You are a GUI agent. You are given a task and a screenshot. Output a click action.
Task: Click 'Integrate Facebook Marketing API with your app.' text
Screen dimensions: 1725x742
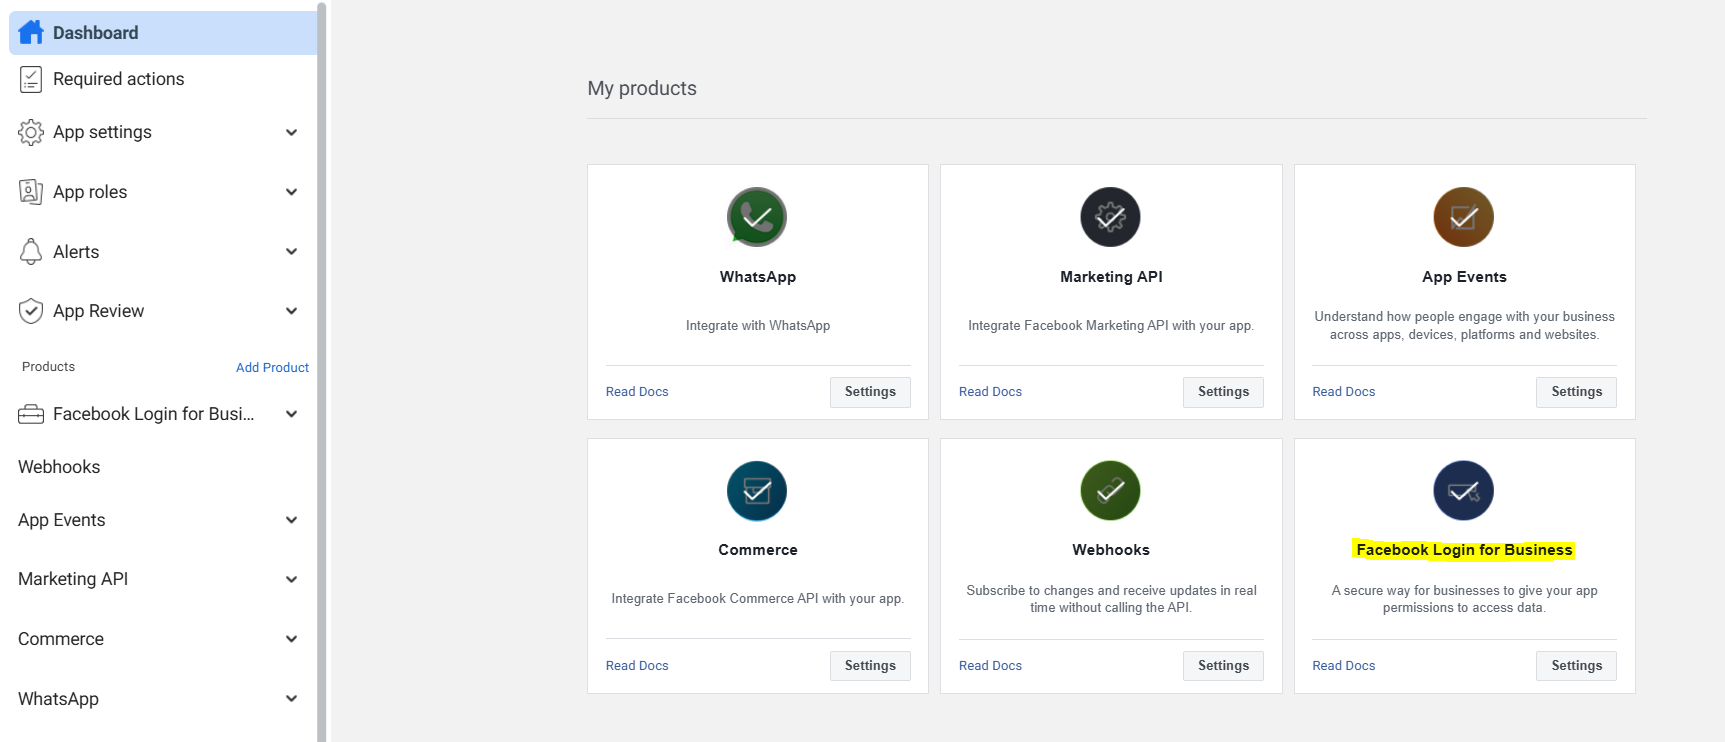1111,326
